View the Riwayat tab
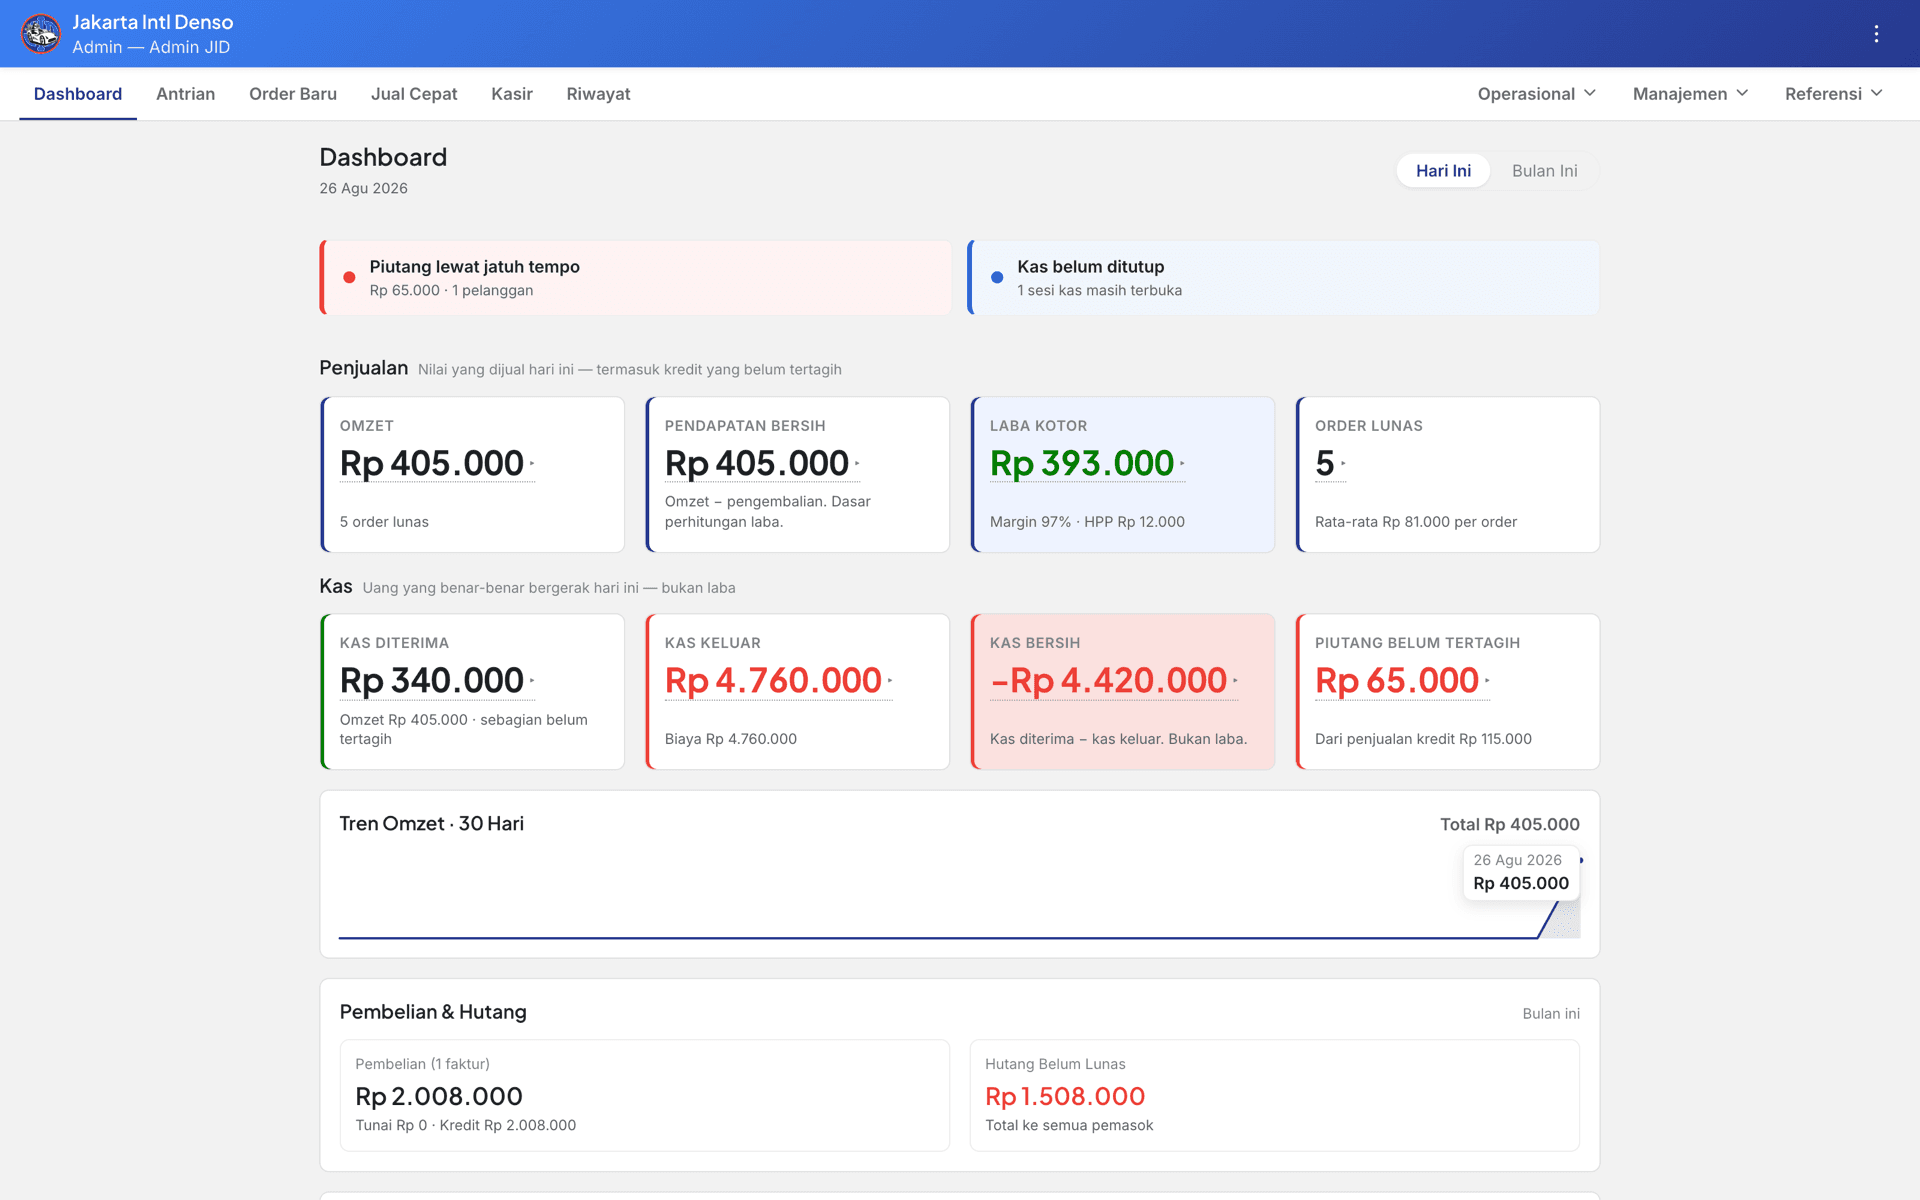The height and width of the screenshot is (1200, 1920). [598, 94]
